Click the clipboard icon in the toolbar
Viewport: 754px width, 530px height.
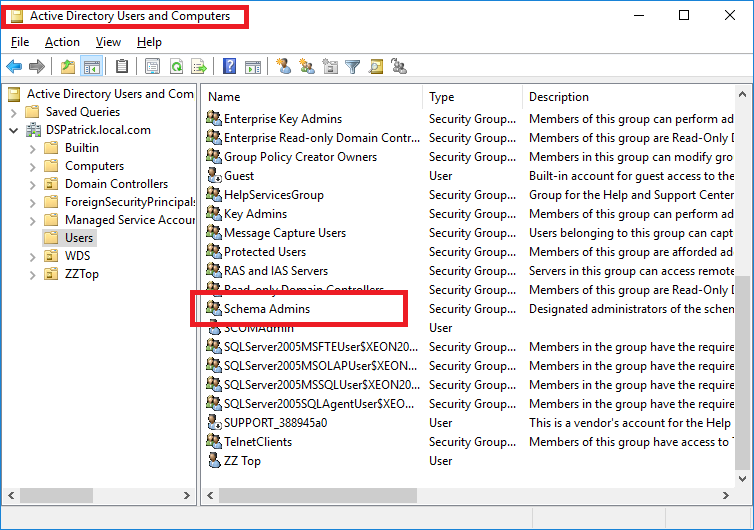122,66
